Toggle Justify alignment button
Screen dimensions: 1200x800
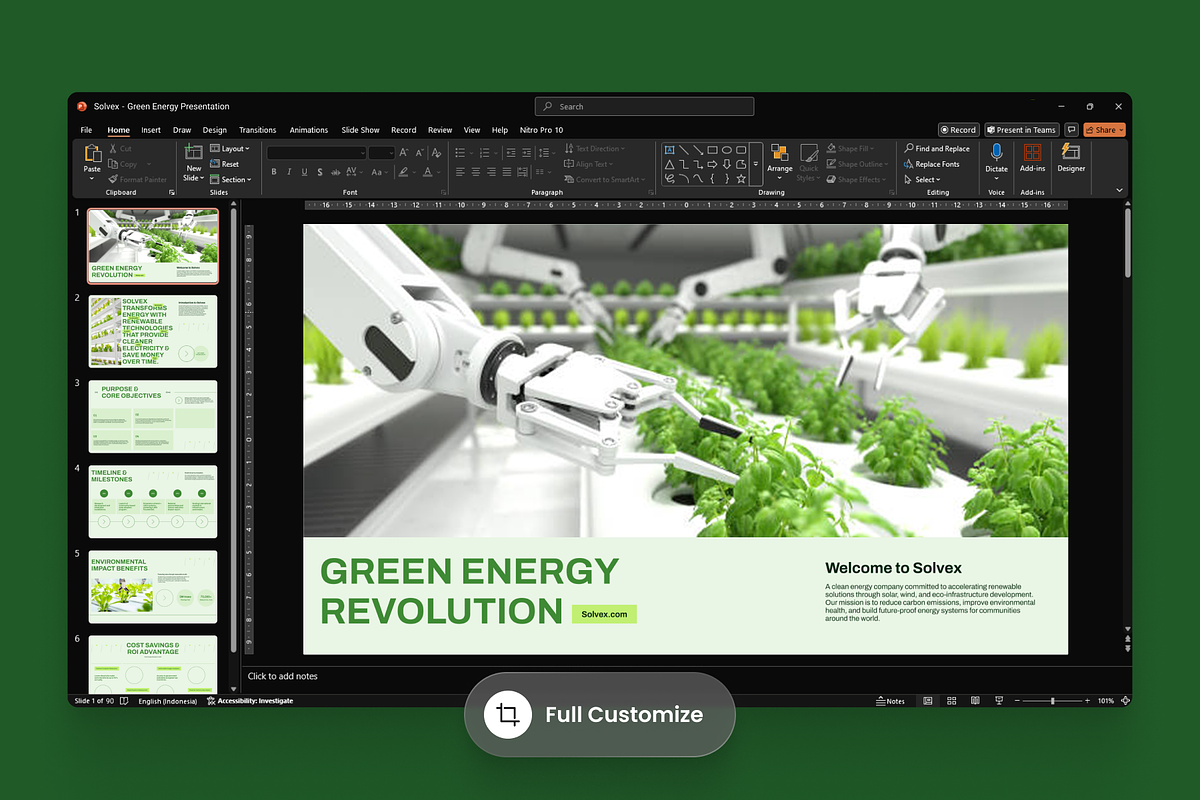(x=507, y=172)
